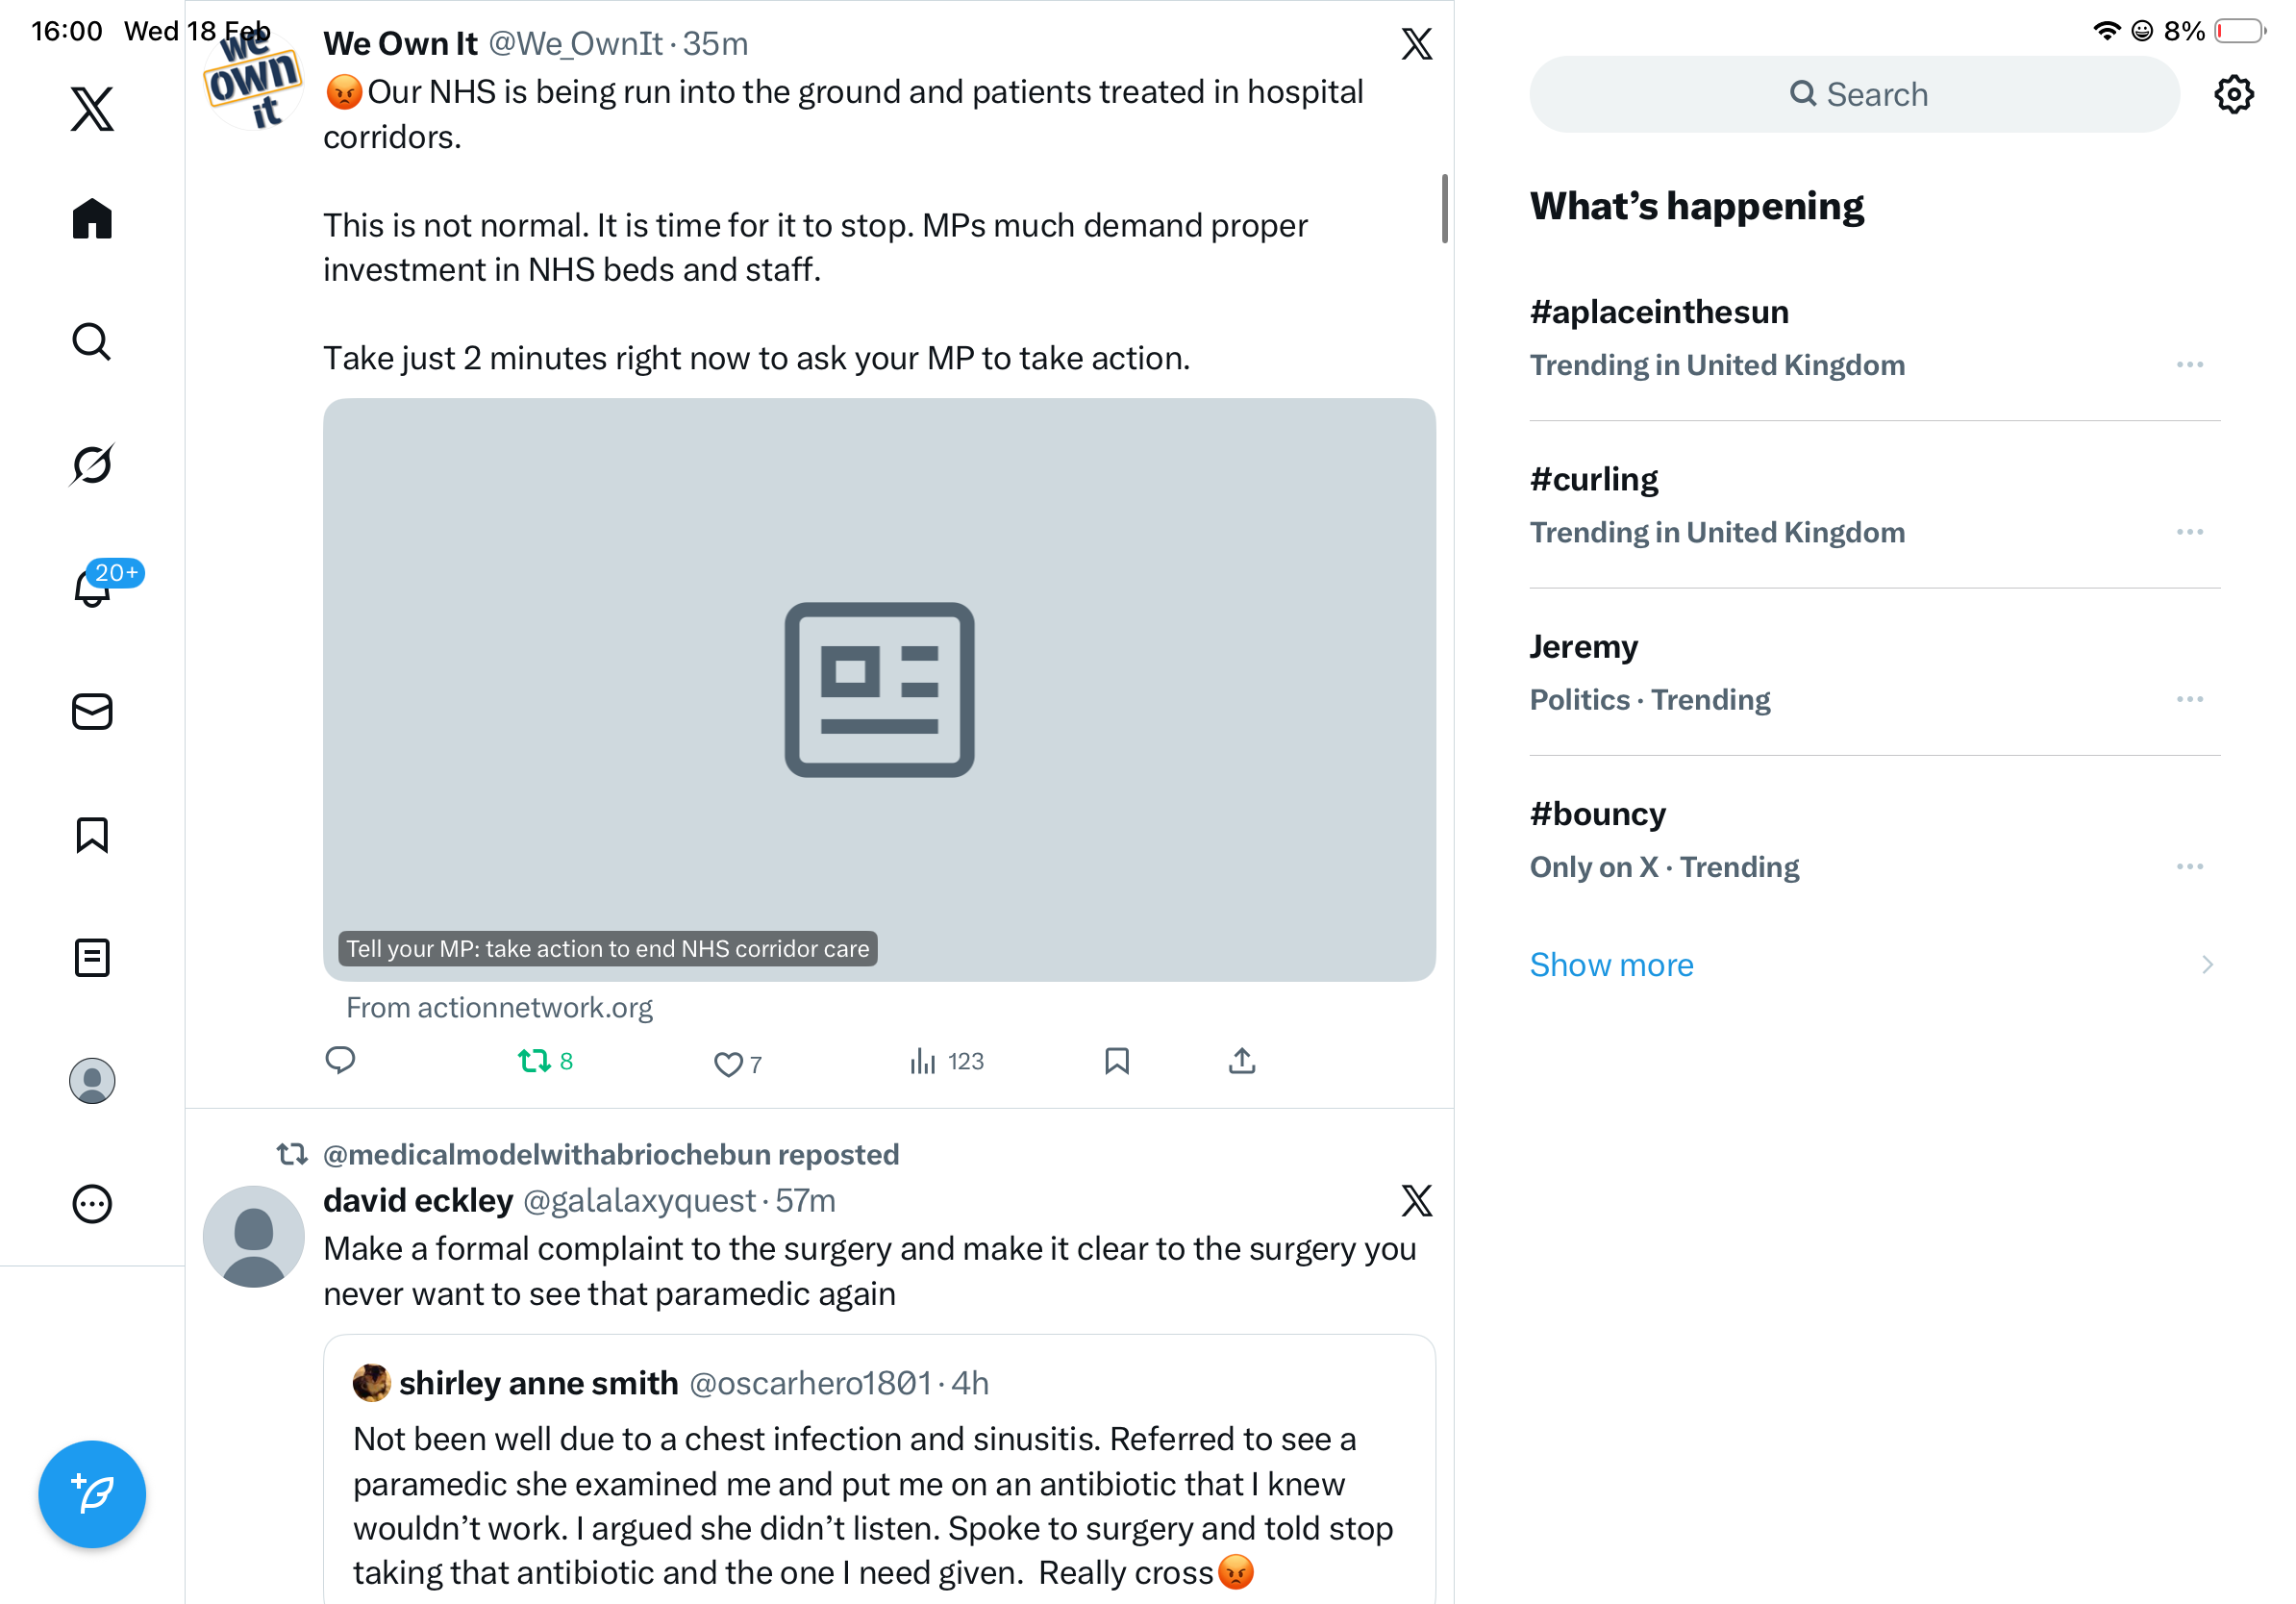This screenshot has width=2296, height=1604.
Task: Open Bookmarks in the left sidebar
Action: click(x=92, y=835)
